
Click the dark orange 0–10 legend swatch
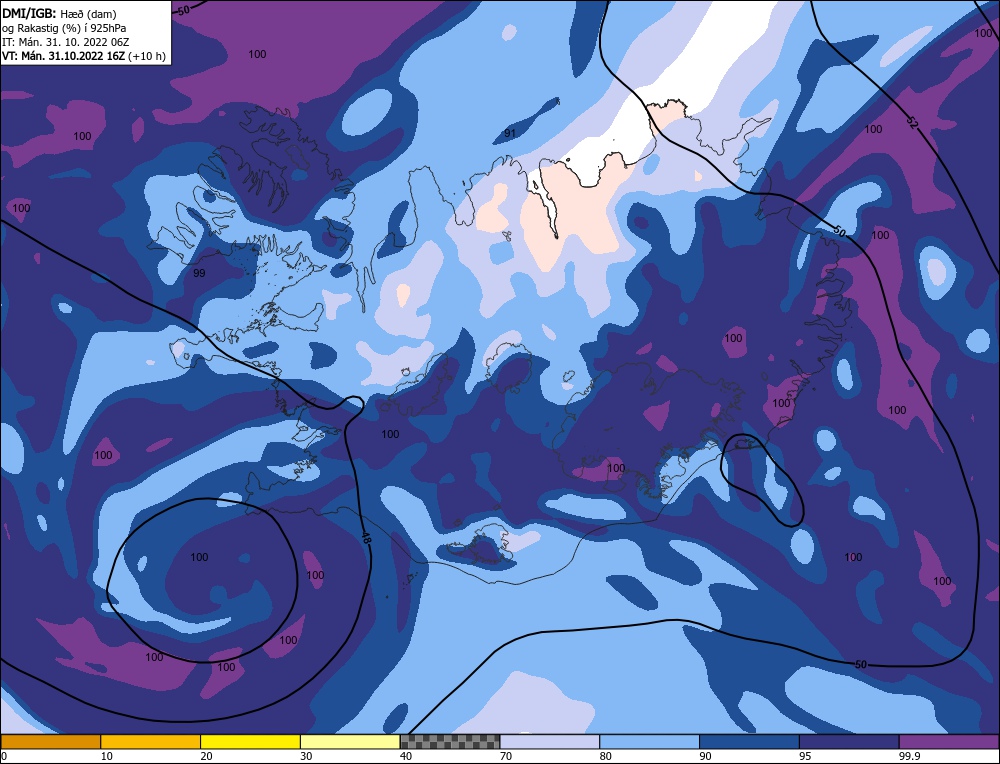[x=50, y=741]
